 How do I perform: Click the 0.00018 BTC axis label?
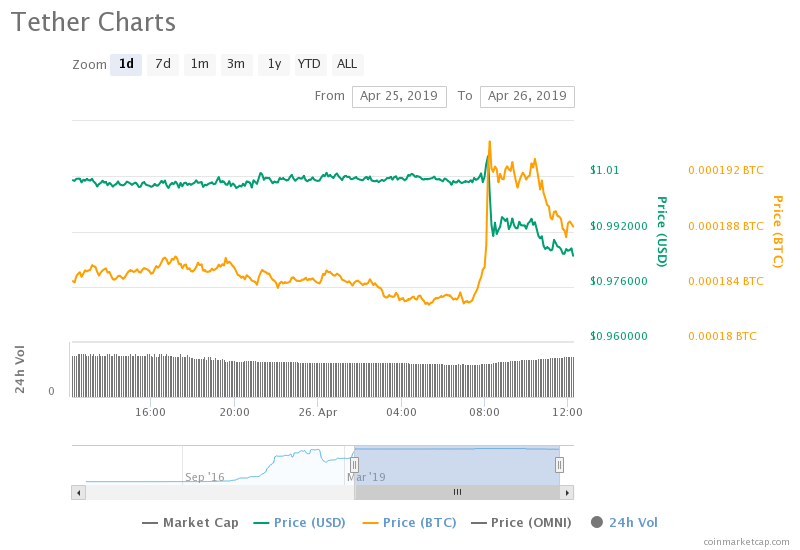[x=722, y=336]
